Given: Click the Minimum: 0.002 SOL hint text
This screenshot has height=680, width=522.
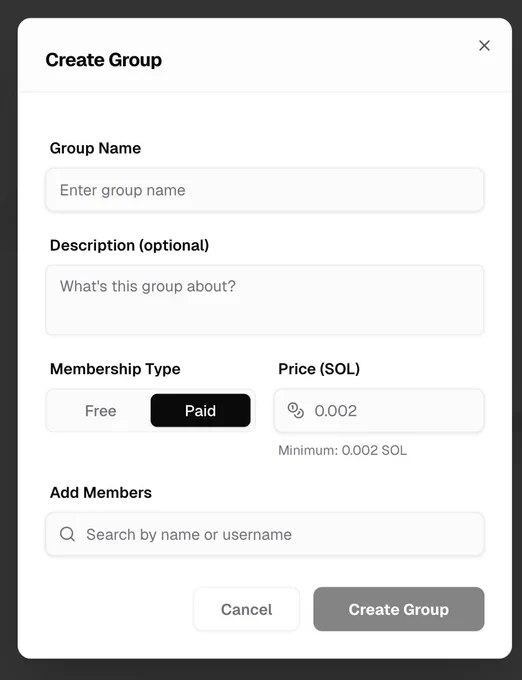Looking at the screenshot, I should (x=343, y=450).
